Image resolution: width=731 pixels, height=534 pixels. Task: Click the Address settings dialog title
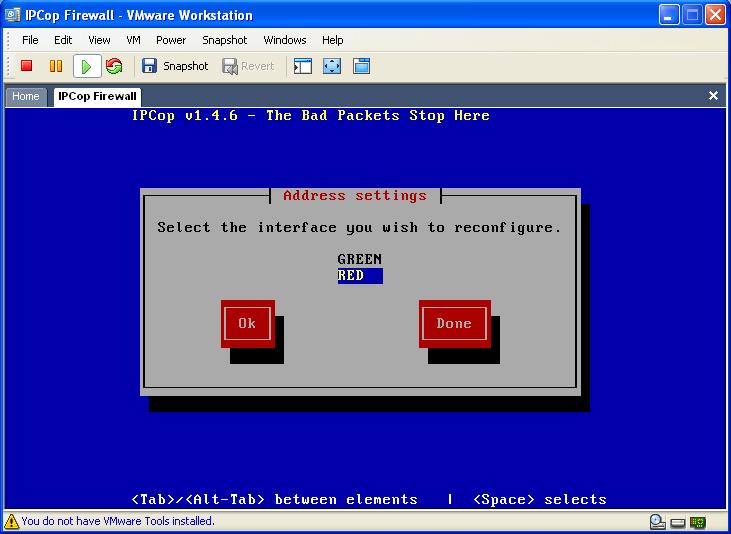pos(355,195)
